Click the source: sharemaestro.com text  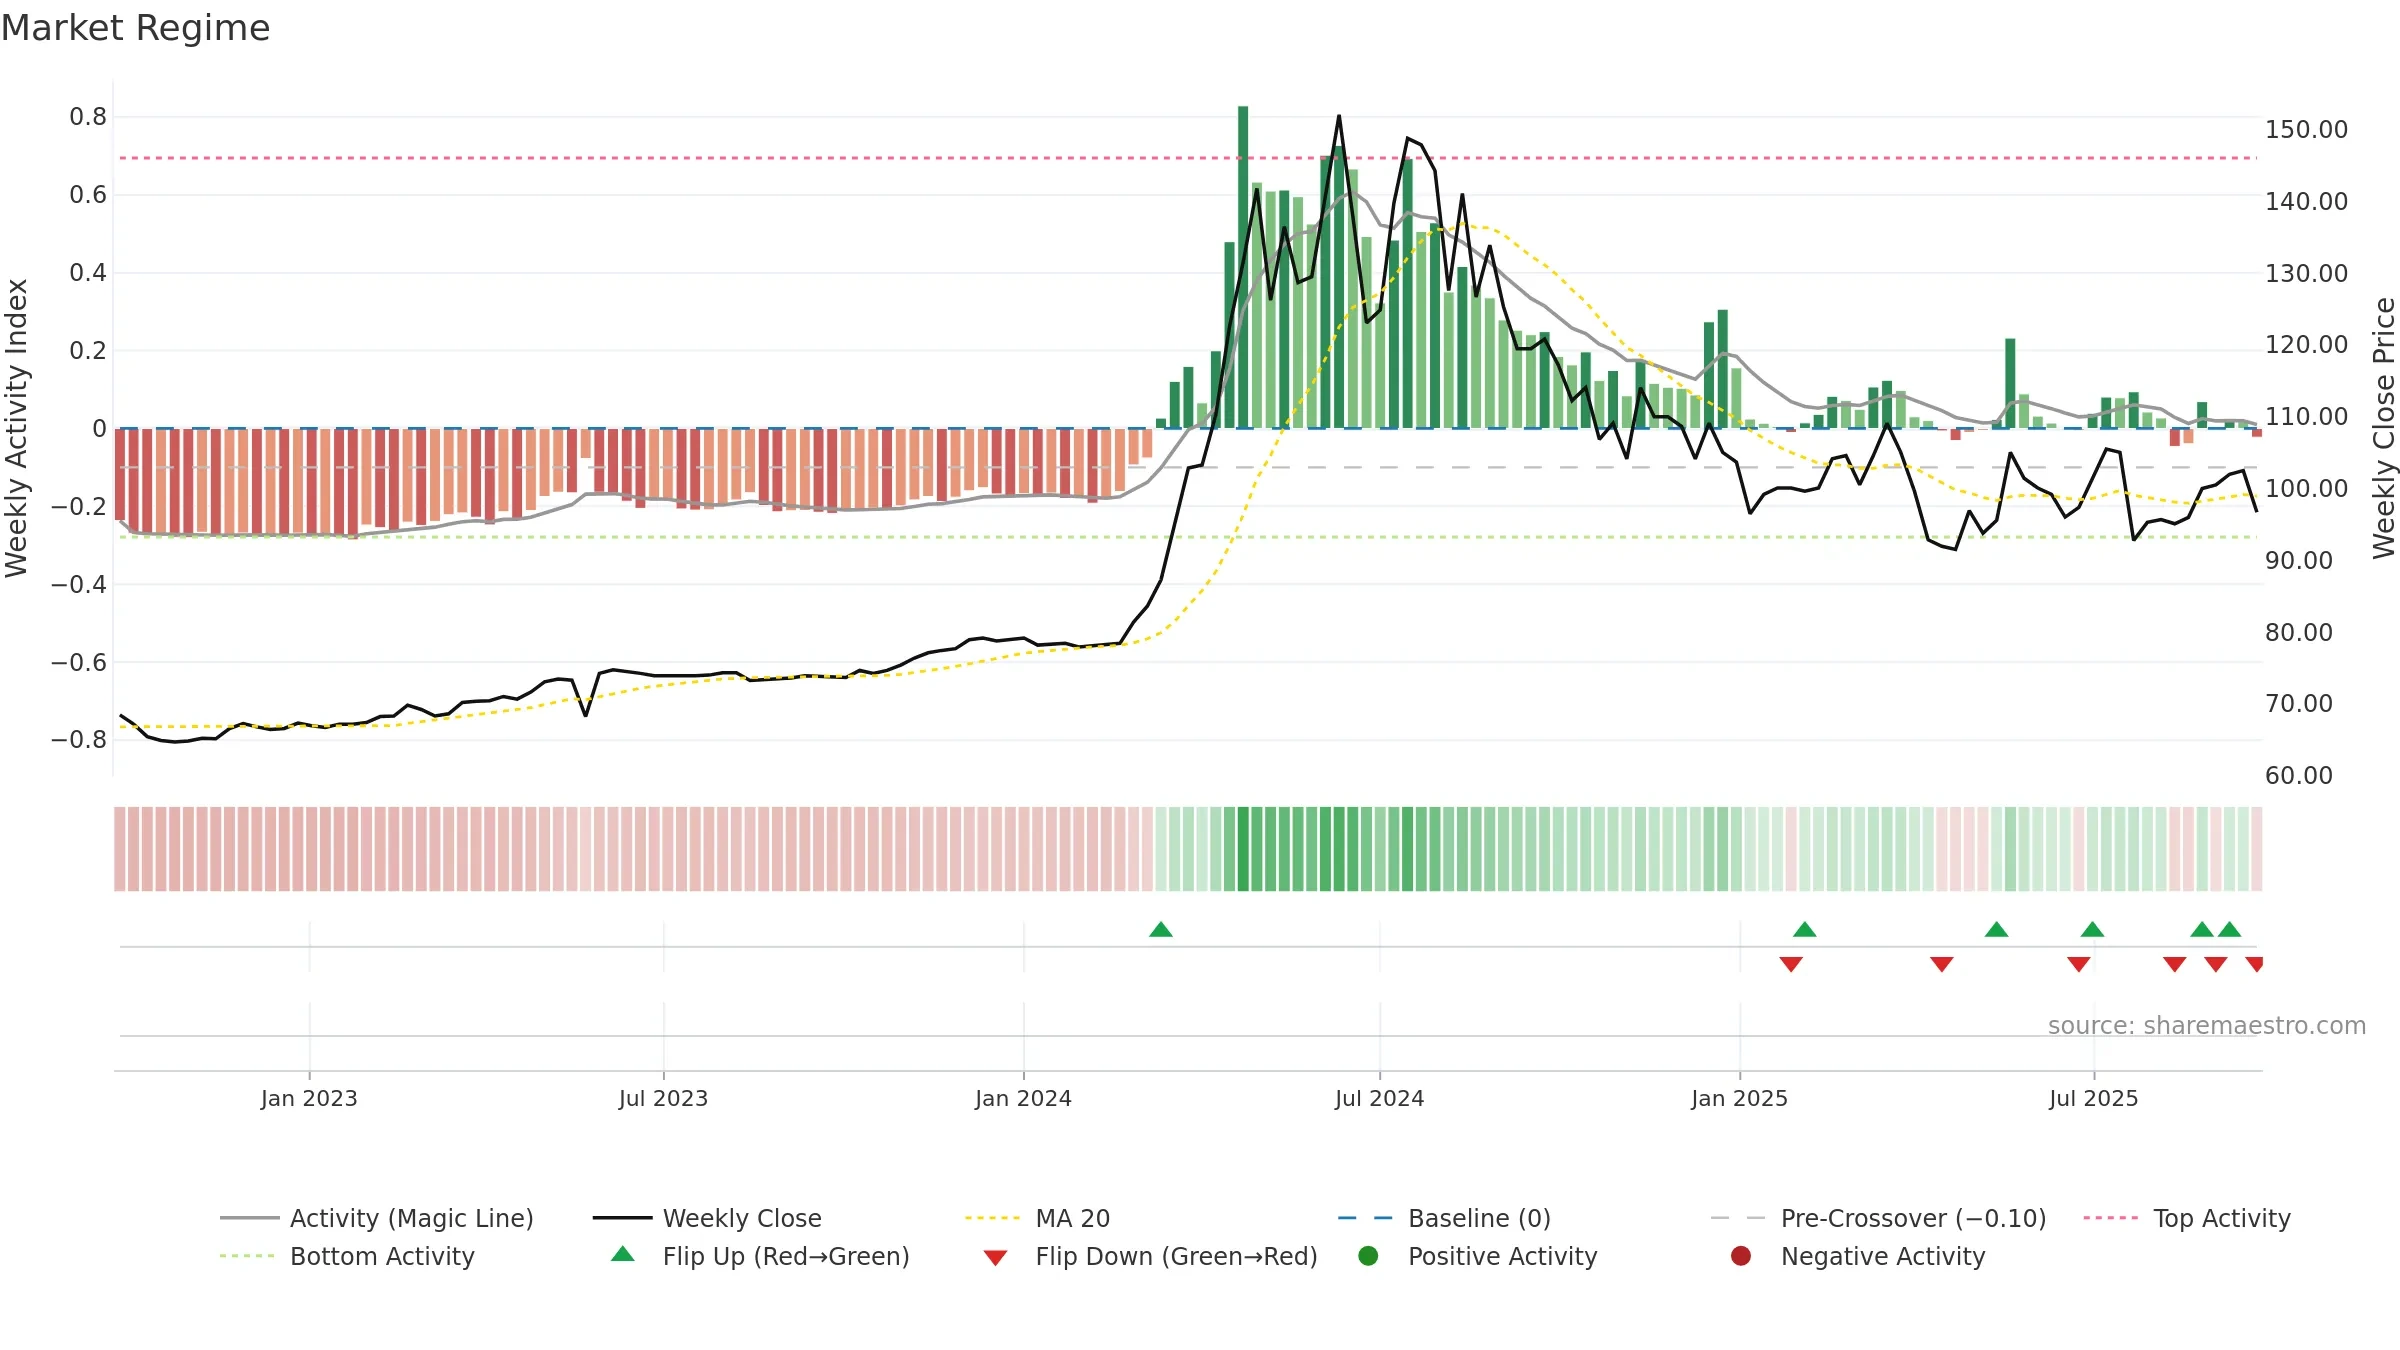2207,1026
